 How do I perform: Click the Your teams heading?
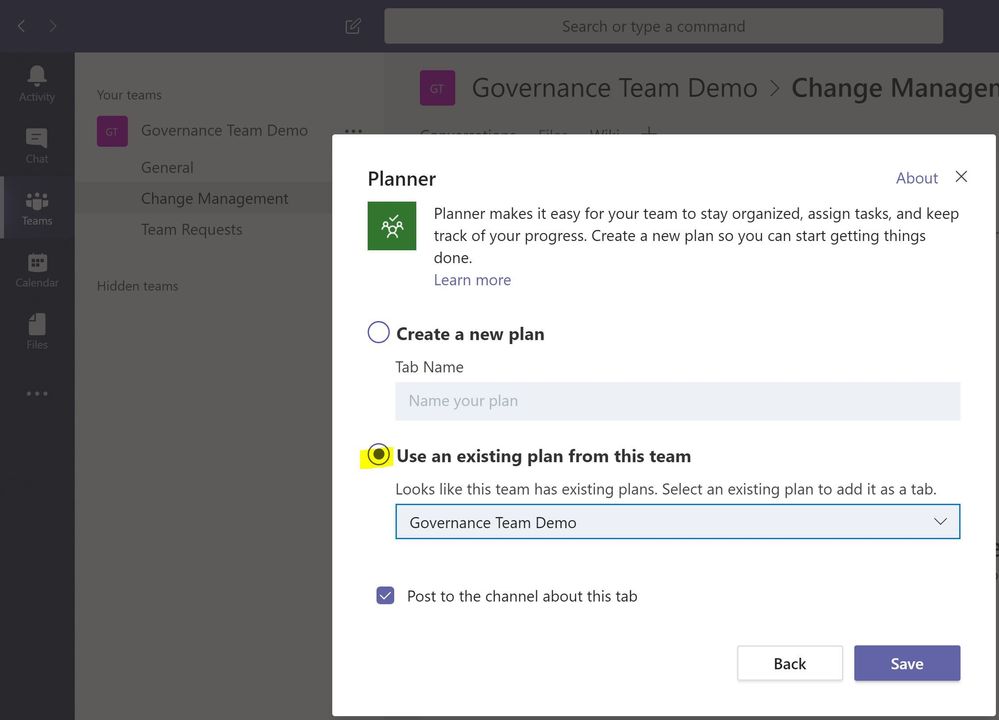pos(129,95)
